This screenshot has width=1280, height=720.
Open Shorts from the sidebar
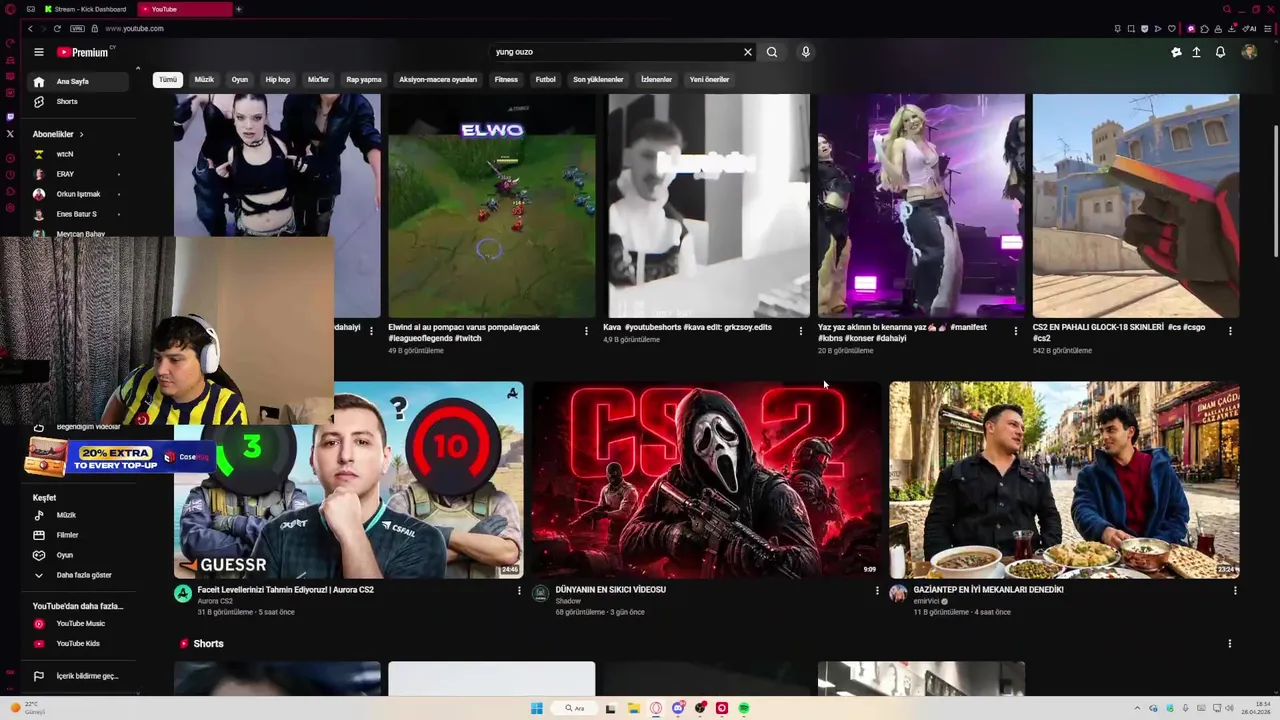pos(80,102)
